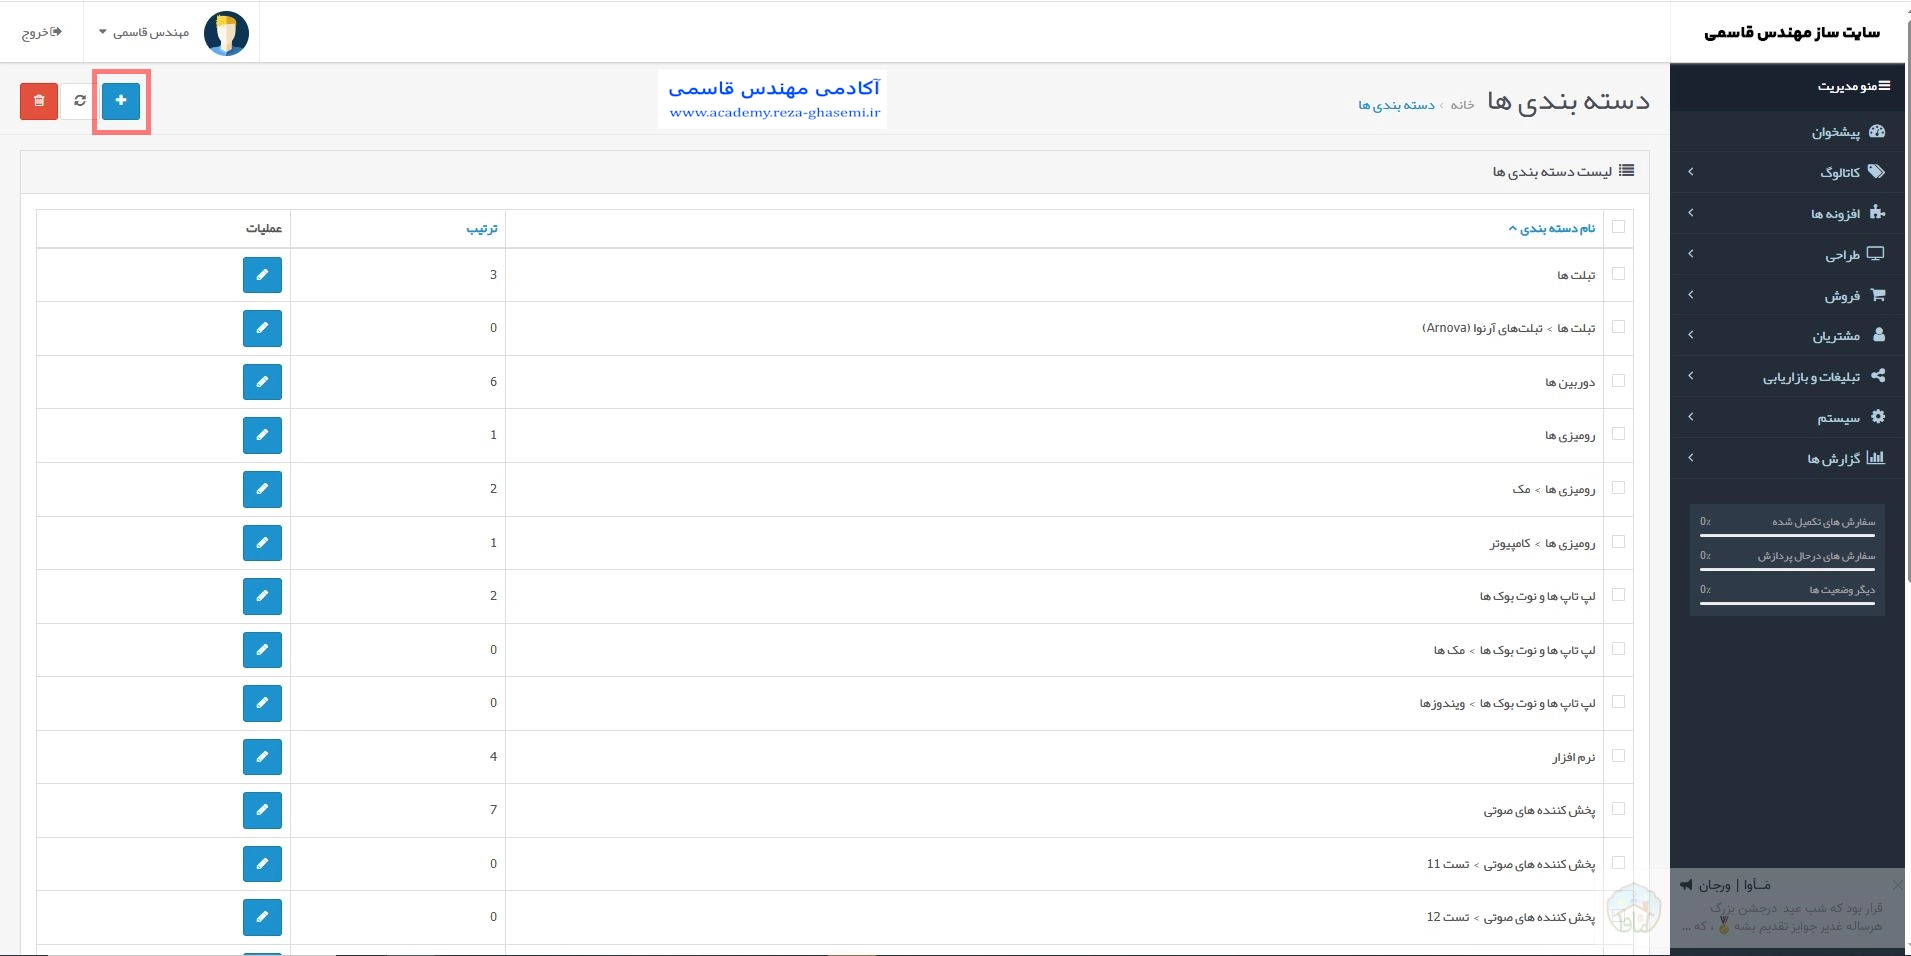Expand the افزونه ها menu chevron
The width and height of the screenshot is (1911, 956).
point(1691,213)
